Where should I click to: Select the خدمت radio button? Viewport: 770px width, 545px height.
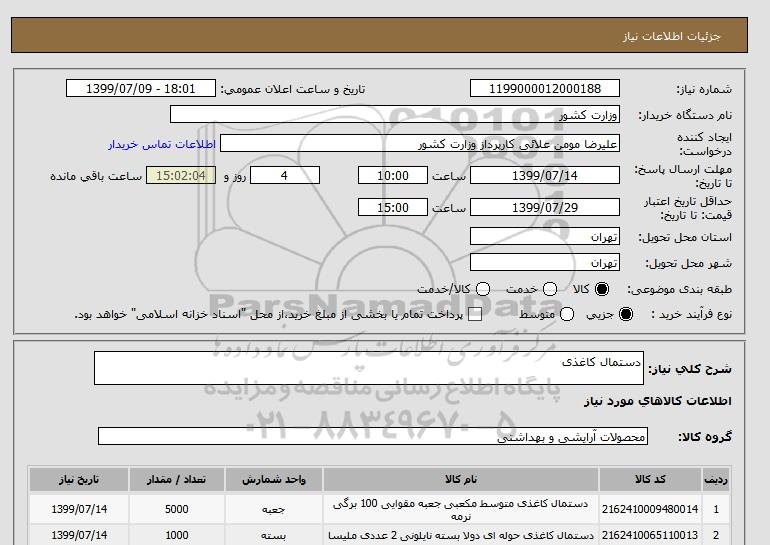550,289
